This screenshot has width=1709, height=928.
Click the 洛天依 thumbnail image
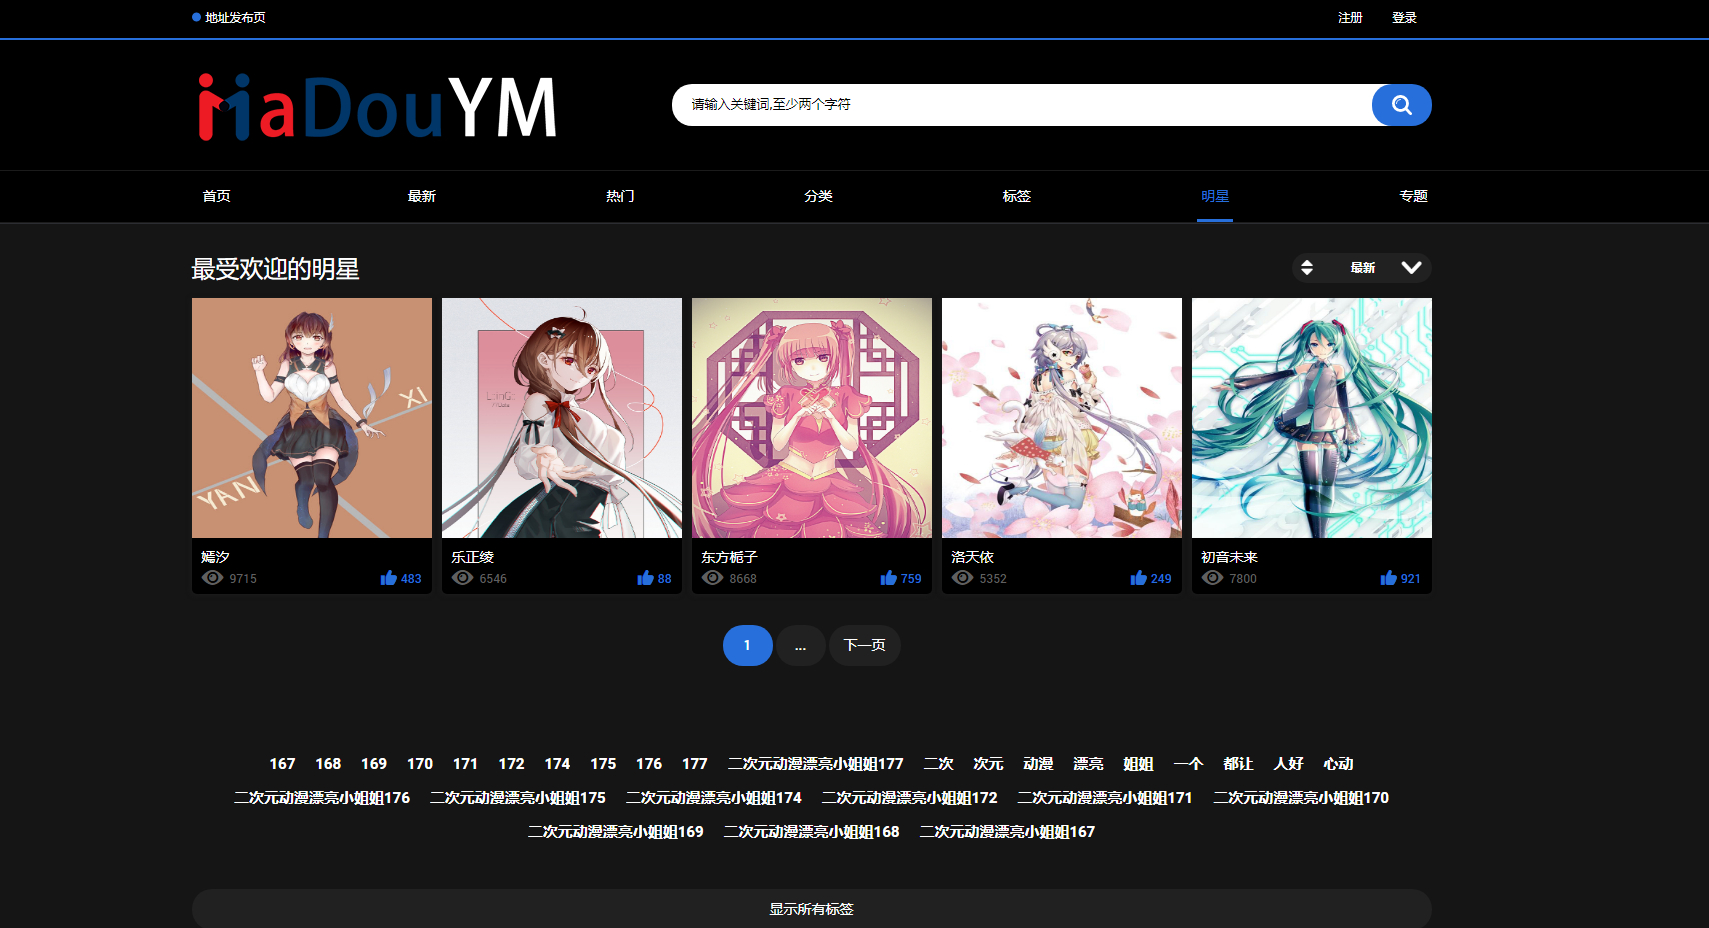coord(1061,418)
